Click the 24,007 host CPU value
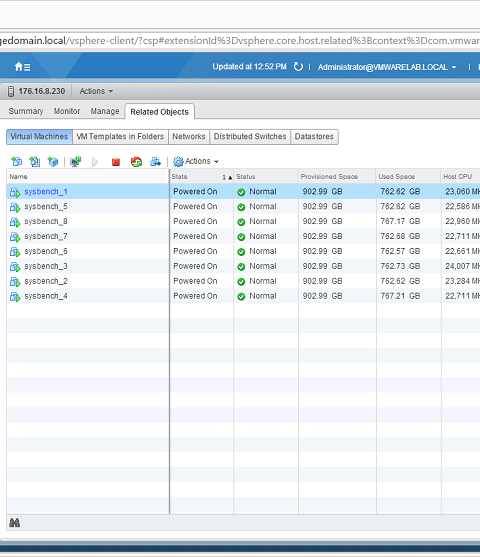The width and height of the screenshot is (480, 557). (462, 266)
